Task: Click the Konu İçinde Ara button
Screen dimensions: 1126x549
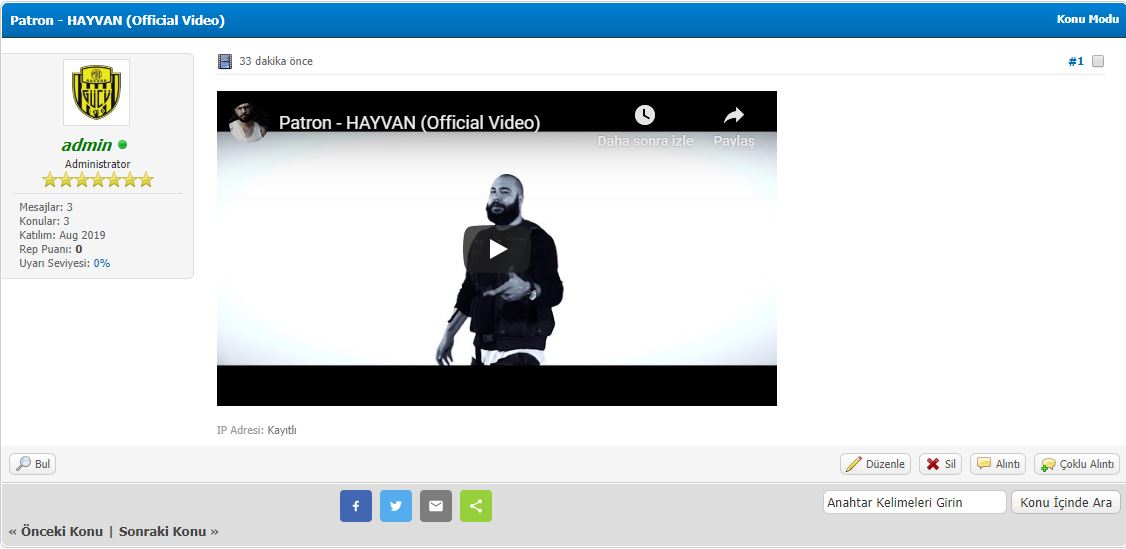Action: click(x=1066, y=502)
